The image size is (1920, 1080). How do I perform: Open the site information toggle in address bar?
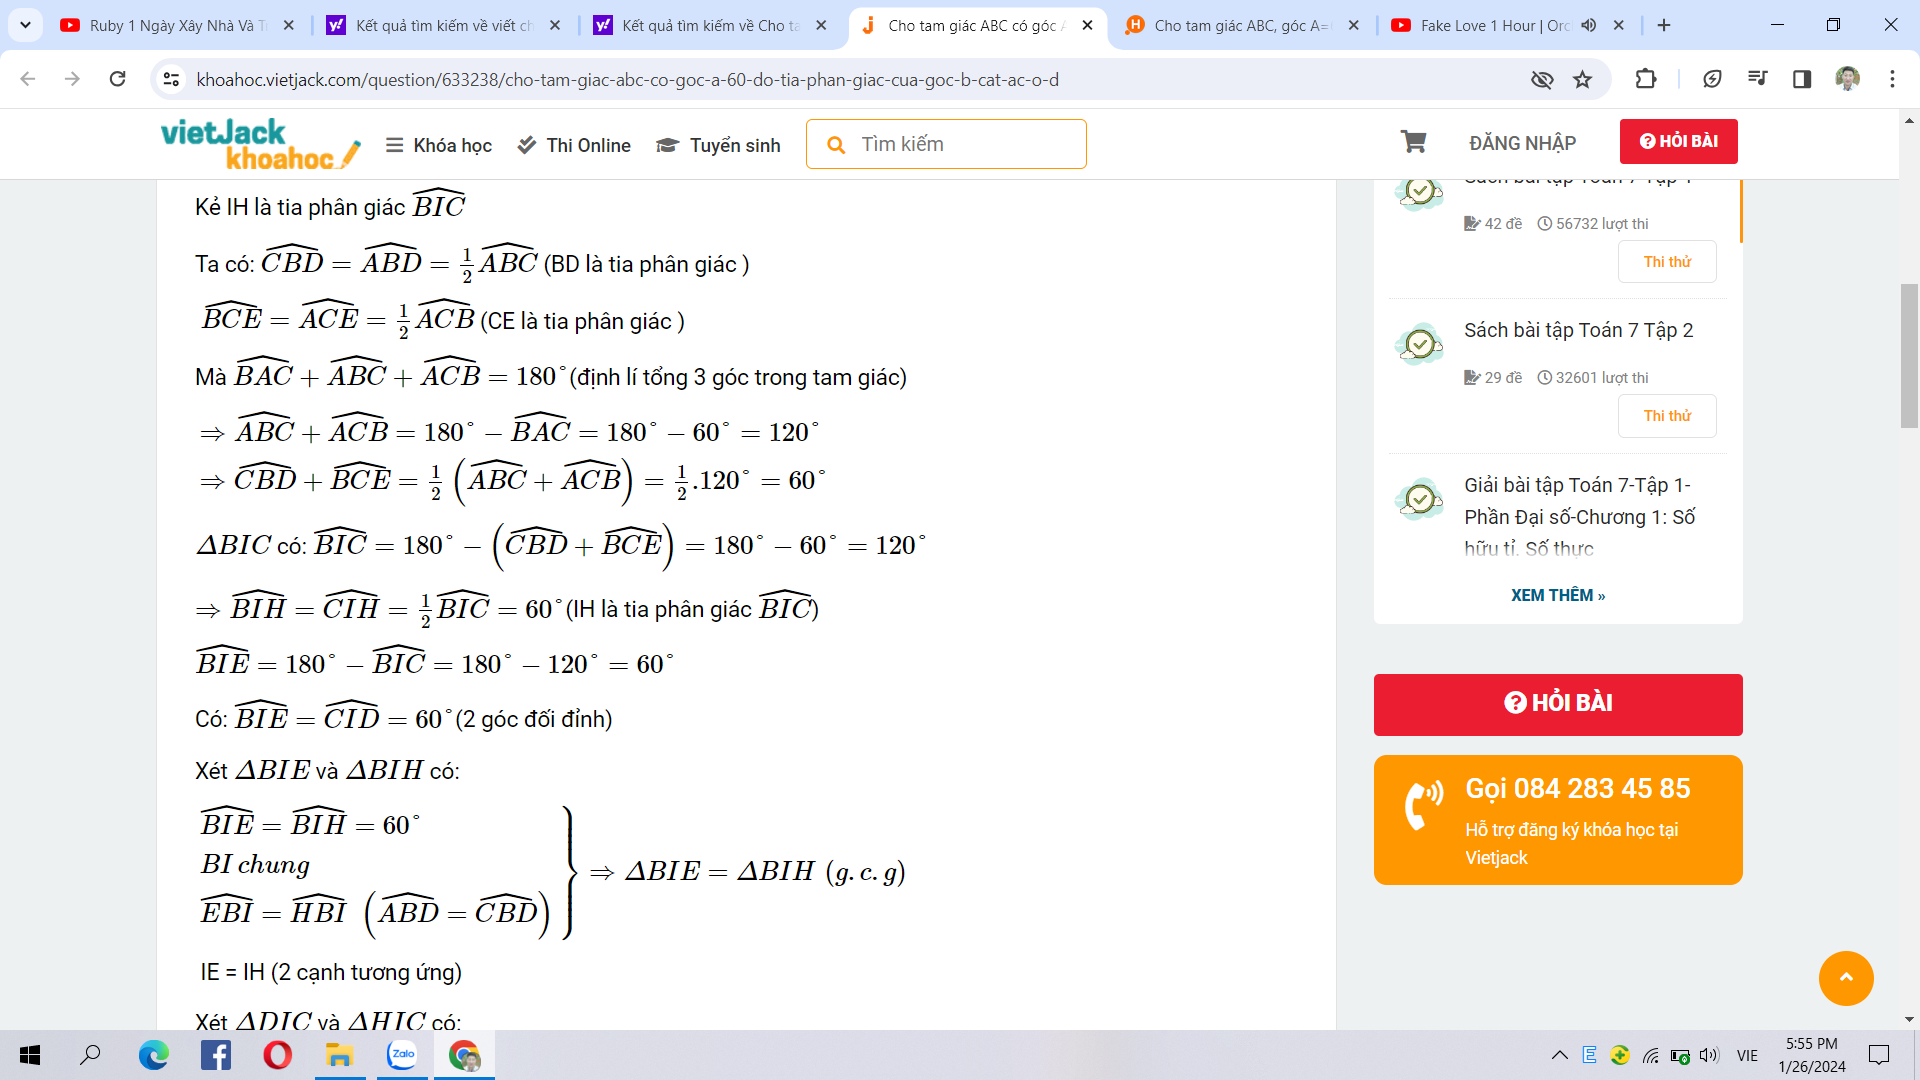[x=172, y=80]
